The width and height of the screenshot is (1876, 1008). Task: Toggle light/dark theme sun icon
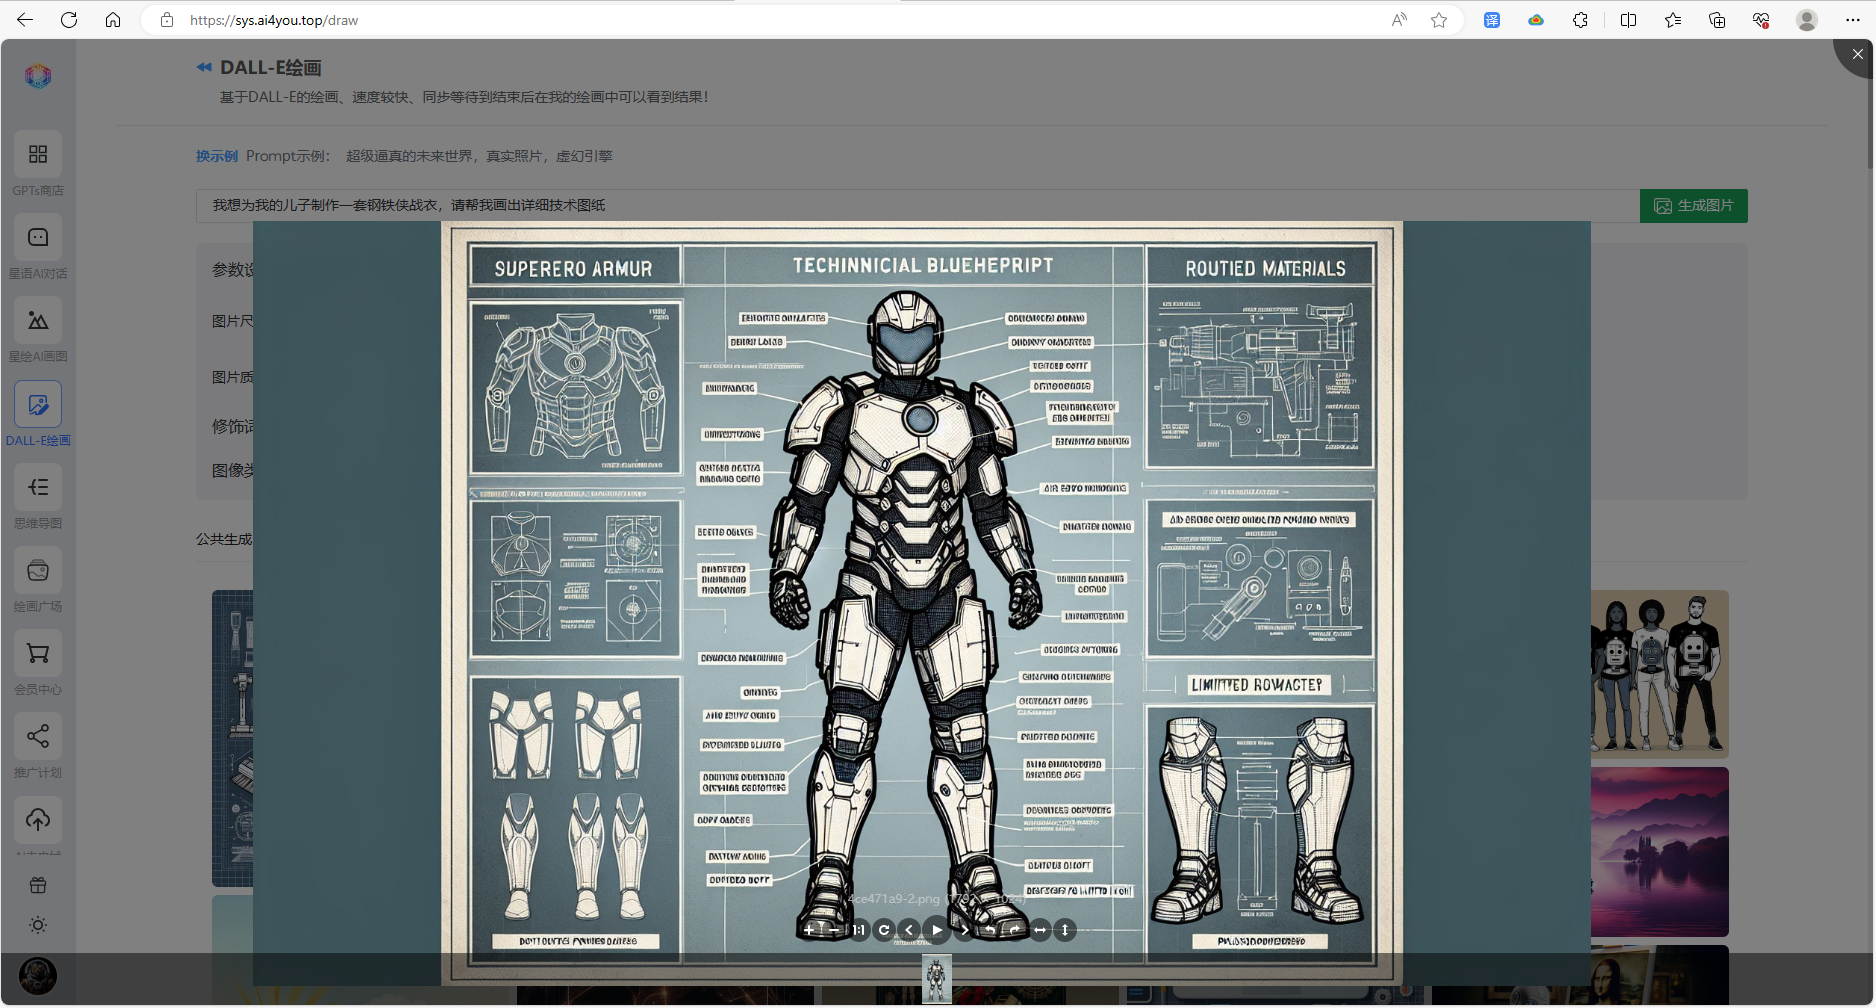click(38, 925)
